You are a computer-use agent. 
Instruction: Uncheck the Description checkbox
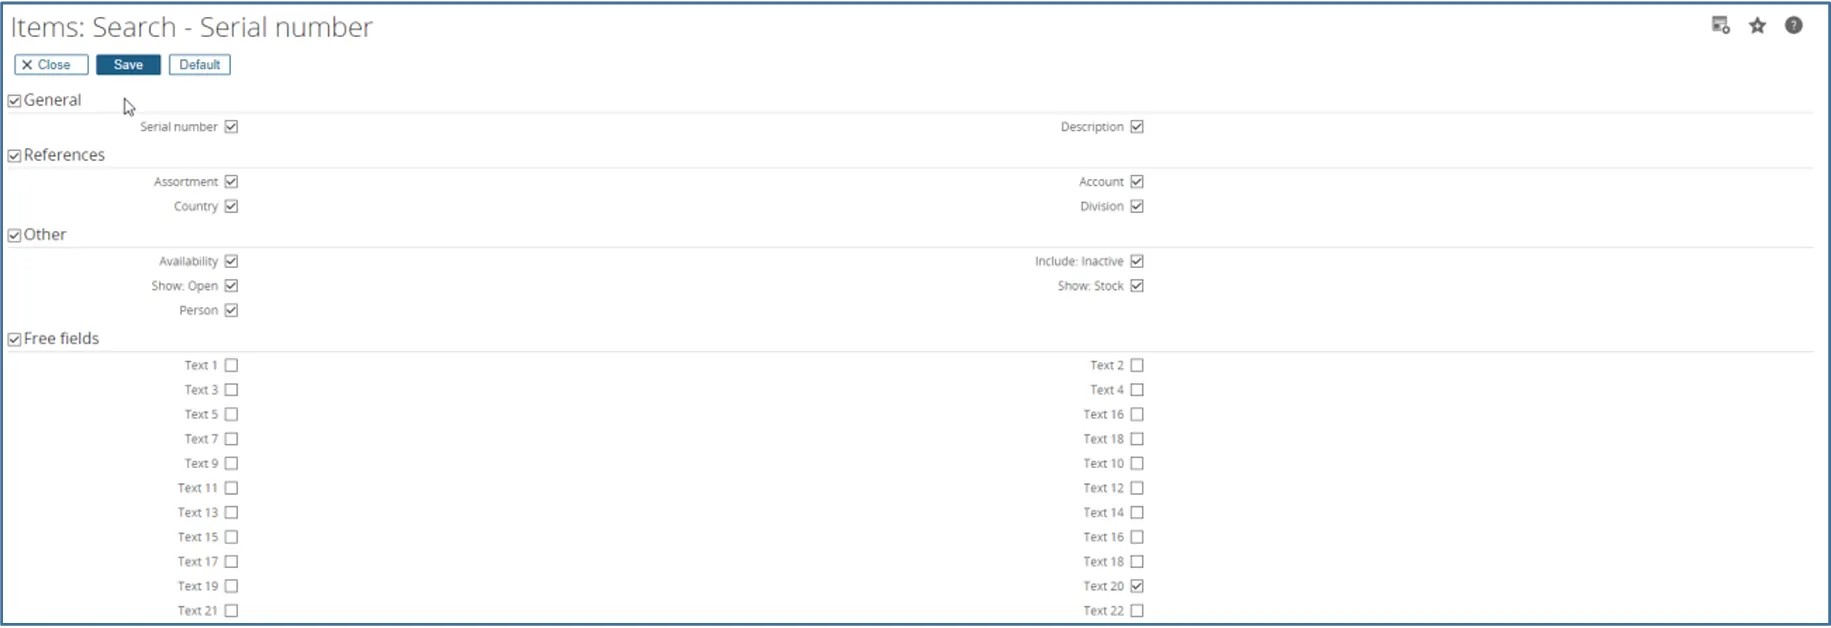click(1137, 127)
